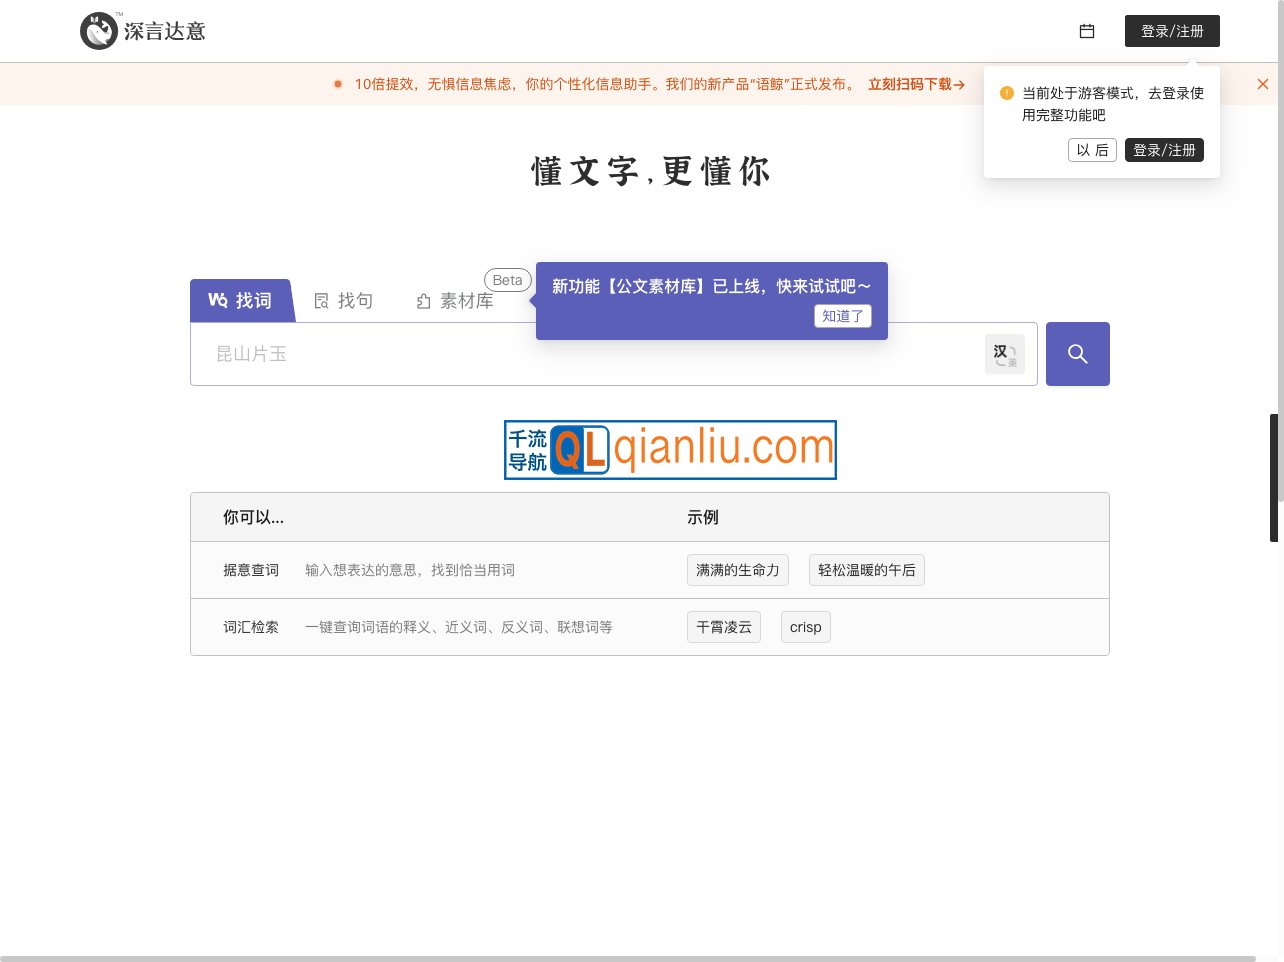Viewport: 1284px width, 962px height.
Task: Click the Beta badge
Action: 507,280
